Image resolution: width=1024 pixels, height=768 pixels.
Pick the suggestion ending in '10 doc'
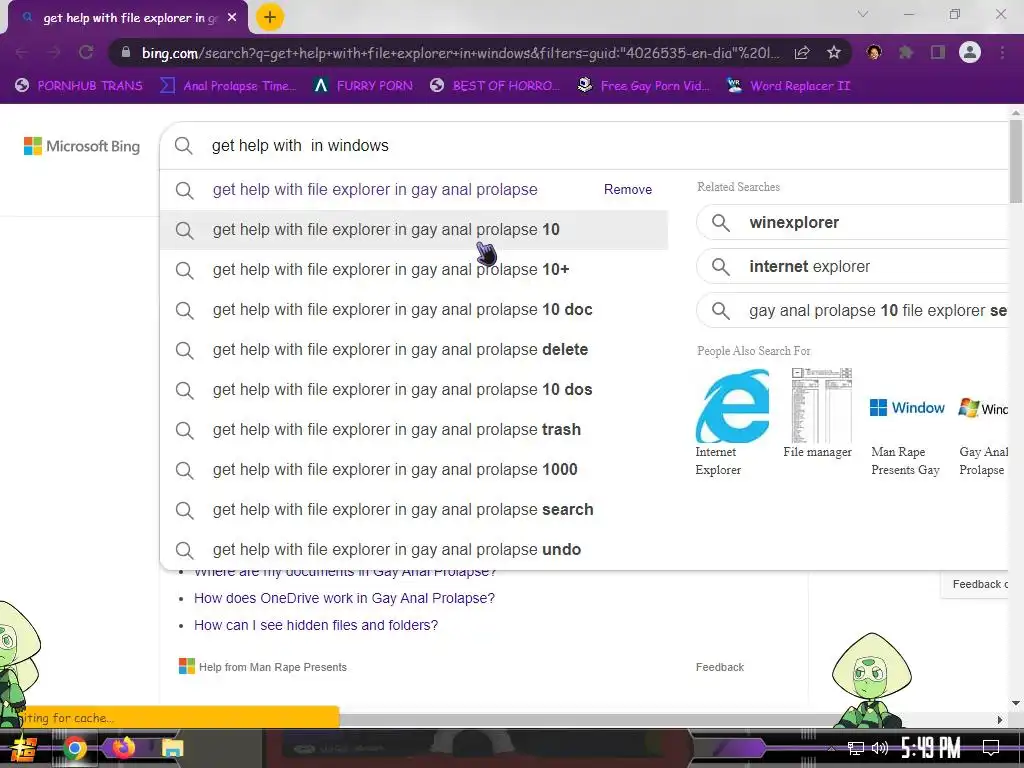(414, 310)
